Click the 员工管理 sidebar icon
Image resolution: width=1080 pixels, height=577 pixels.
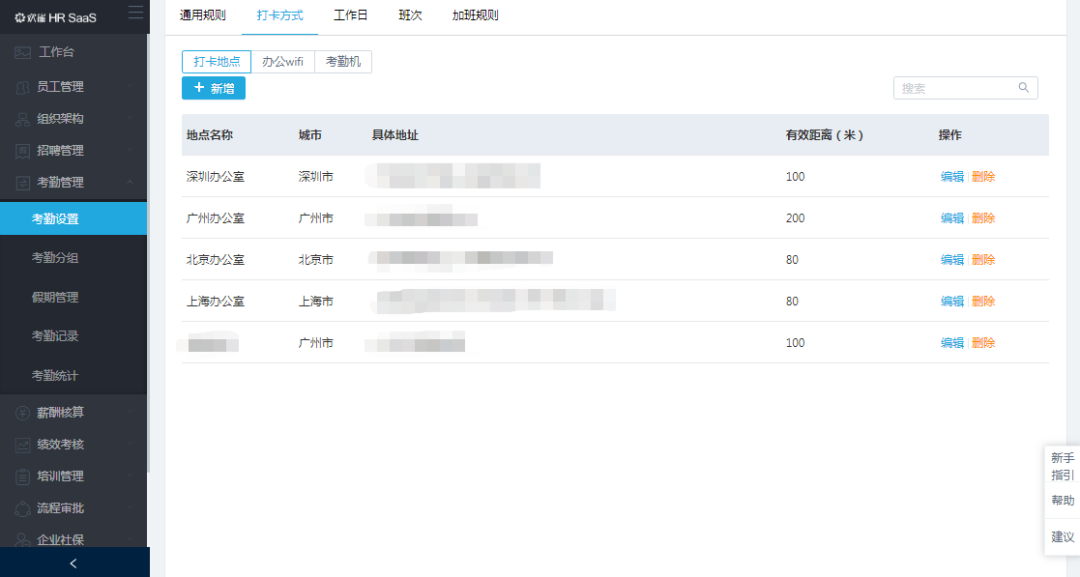(x=22, y=87)
